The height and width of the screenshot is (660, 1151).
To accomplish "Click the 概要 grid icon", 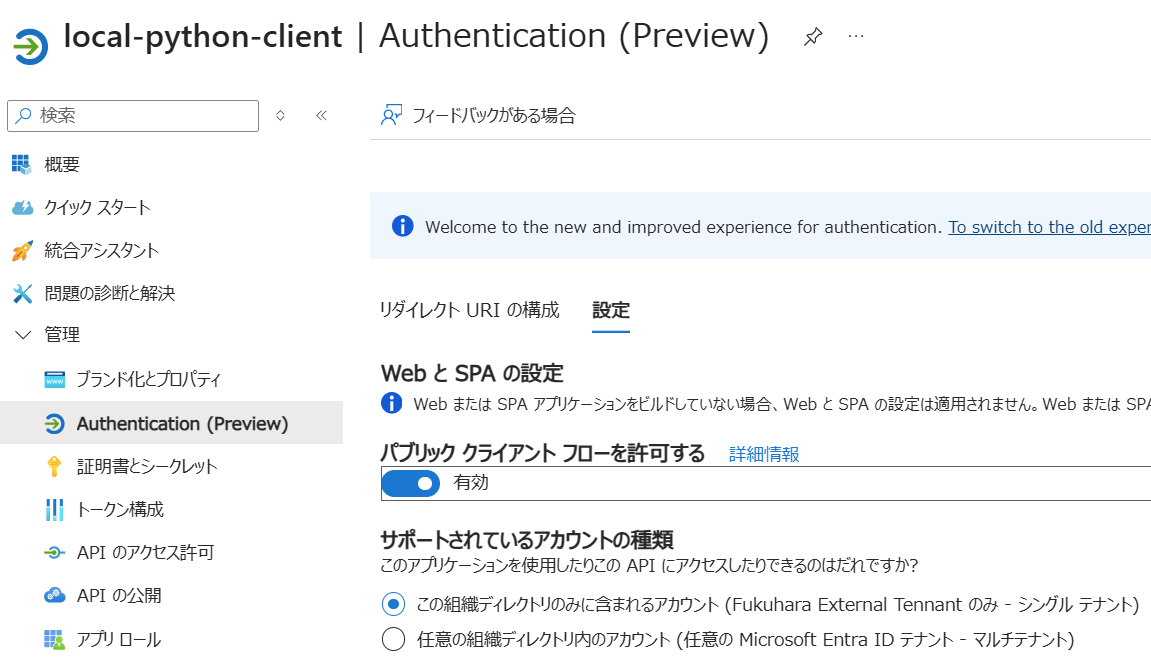I will (22, 164).
